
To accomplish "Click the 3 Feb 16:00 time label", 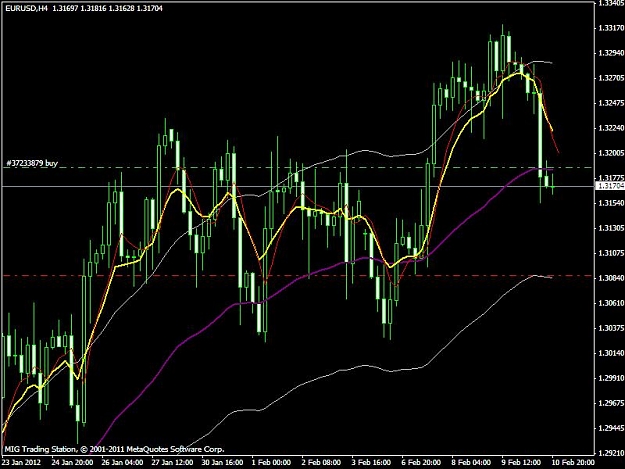I will click(372, 463).
